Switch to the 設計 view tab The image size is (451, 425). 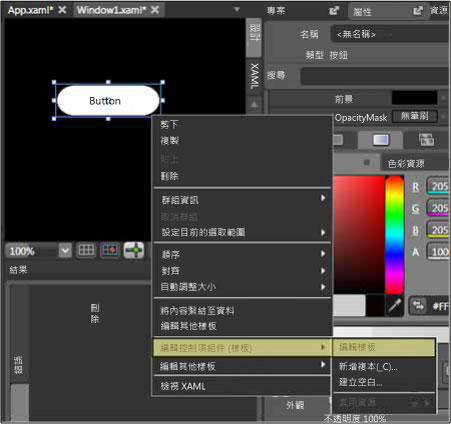[254, 37]
